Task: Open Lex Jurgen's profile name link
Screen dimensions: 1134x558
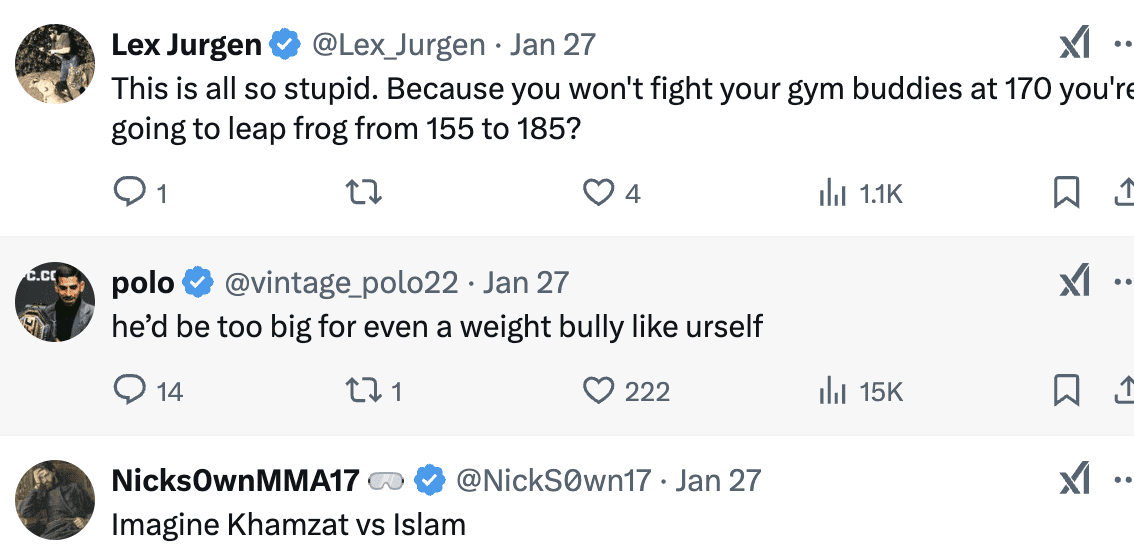Action: tap(186, 45)
